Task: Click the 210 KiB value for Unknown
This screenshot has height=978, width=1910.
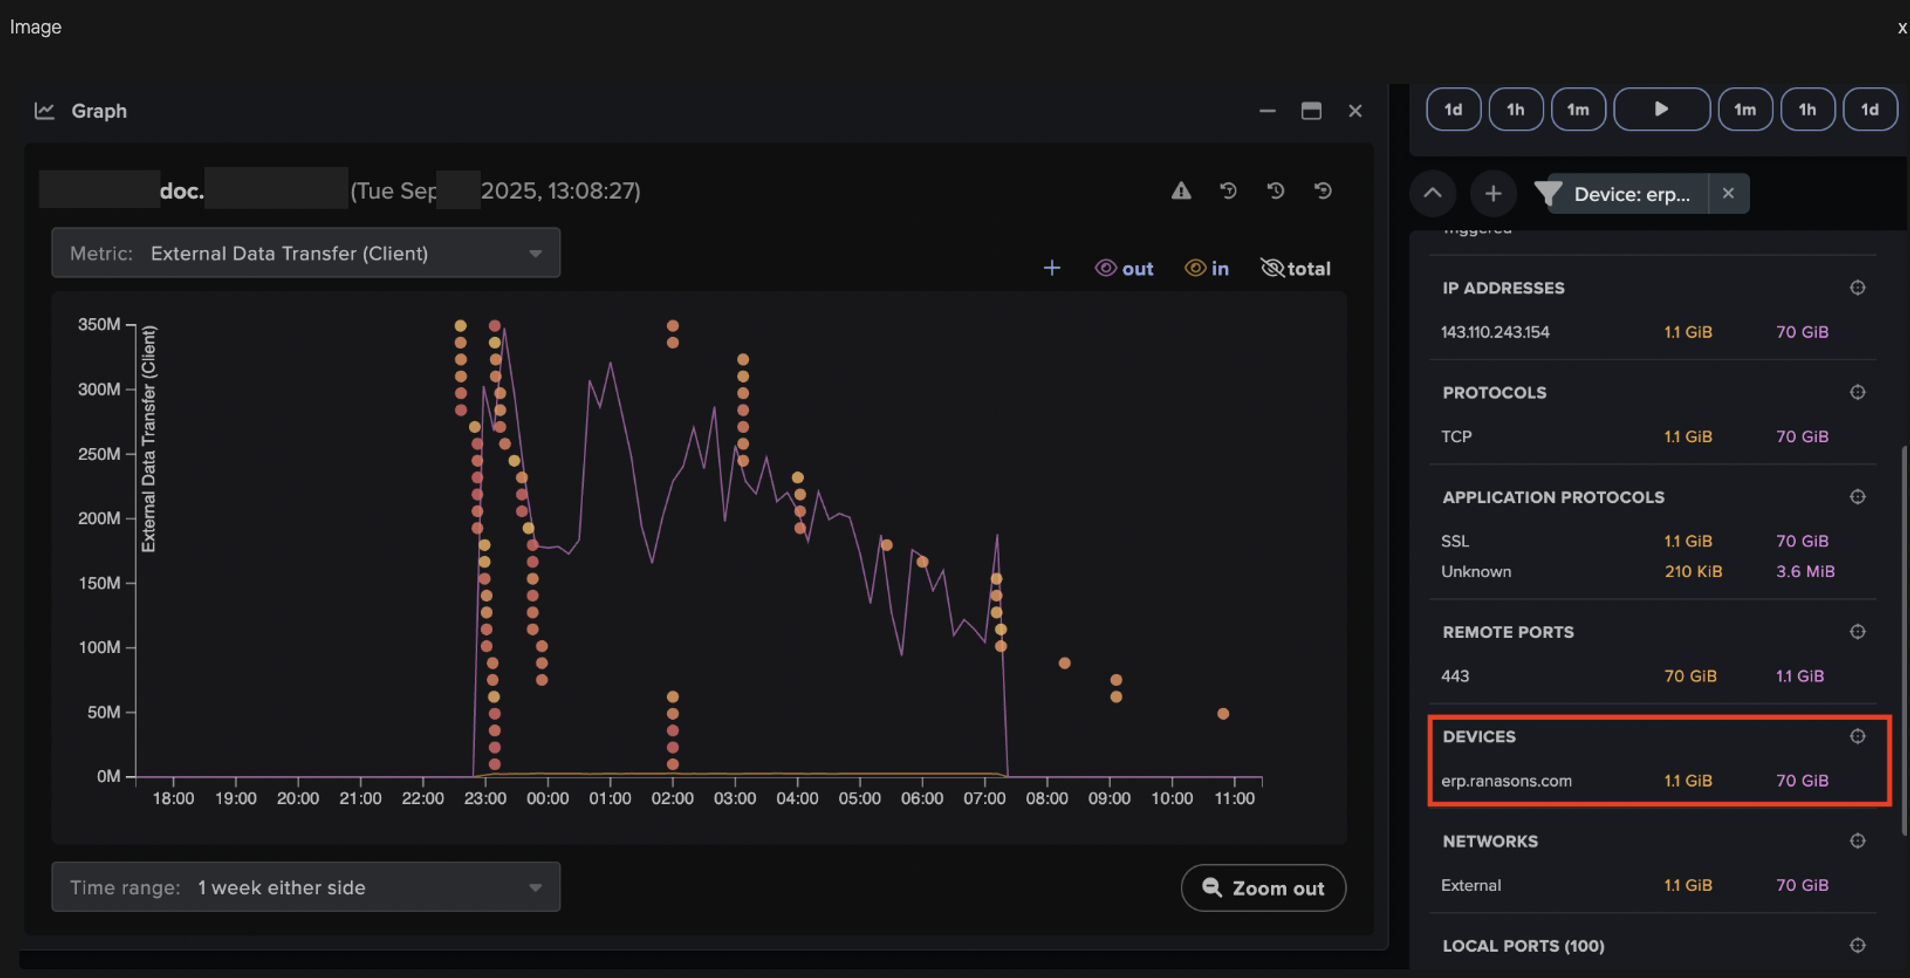Action: (x=1693, y=572)
